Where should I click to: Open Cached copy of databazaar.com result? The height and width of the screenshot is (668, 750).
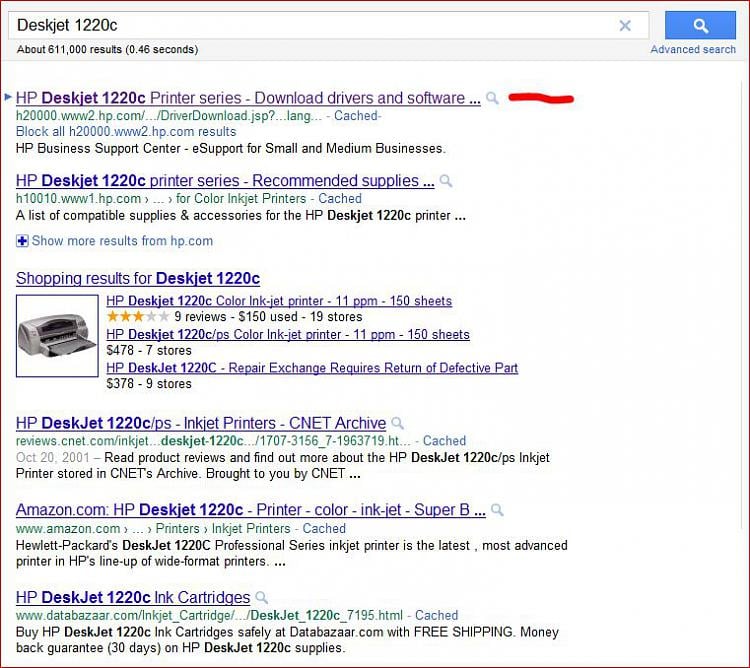[x=436, y=615]
